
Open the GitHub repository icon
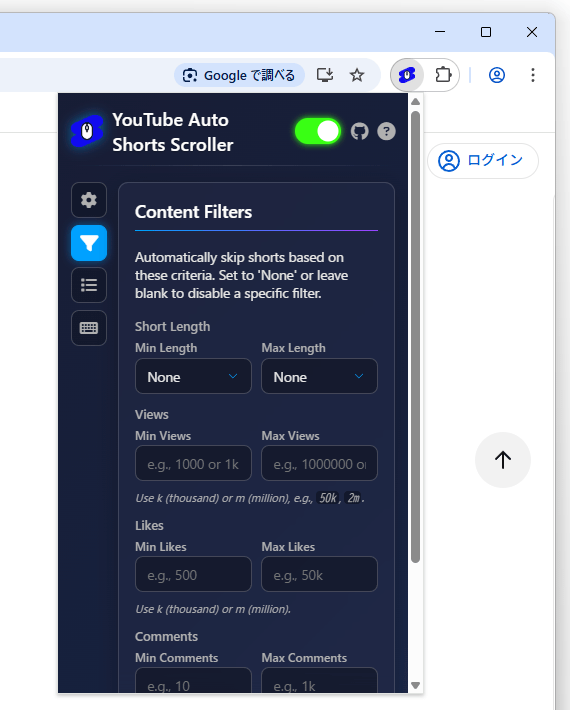click(359, 132)
